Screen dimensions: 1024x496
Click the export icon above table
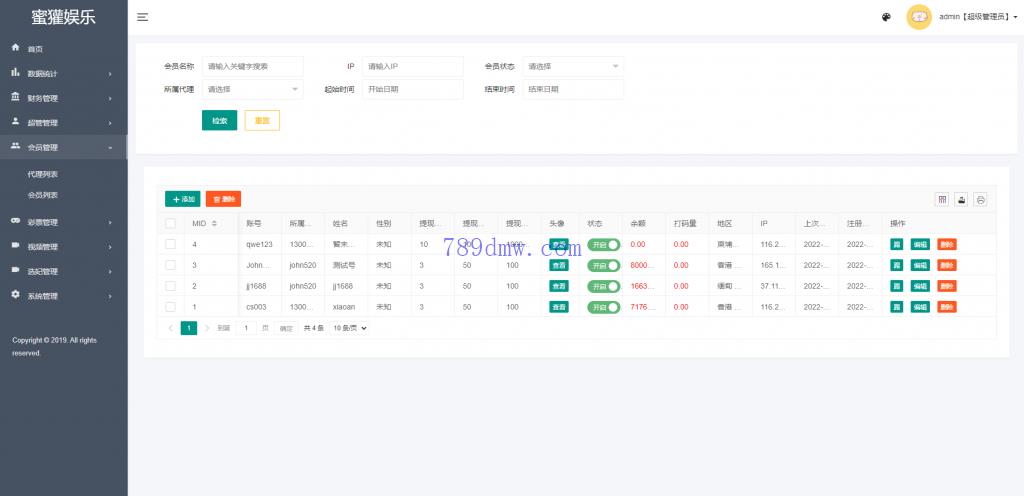pos(961,199)
